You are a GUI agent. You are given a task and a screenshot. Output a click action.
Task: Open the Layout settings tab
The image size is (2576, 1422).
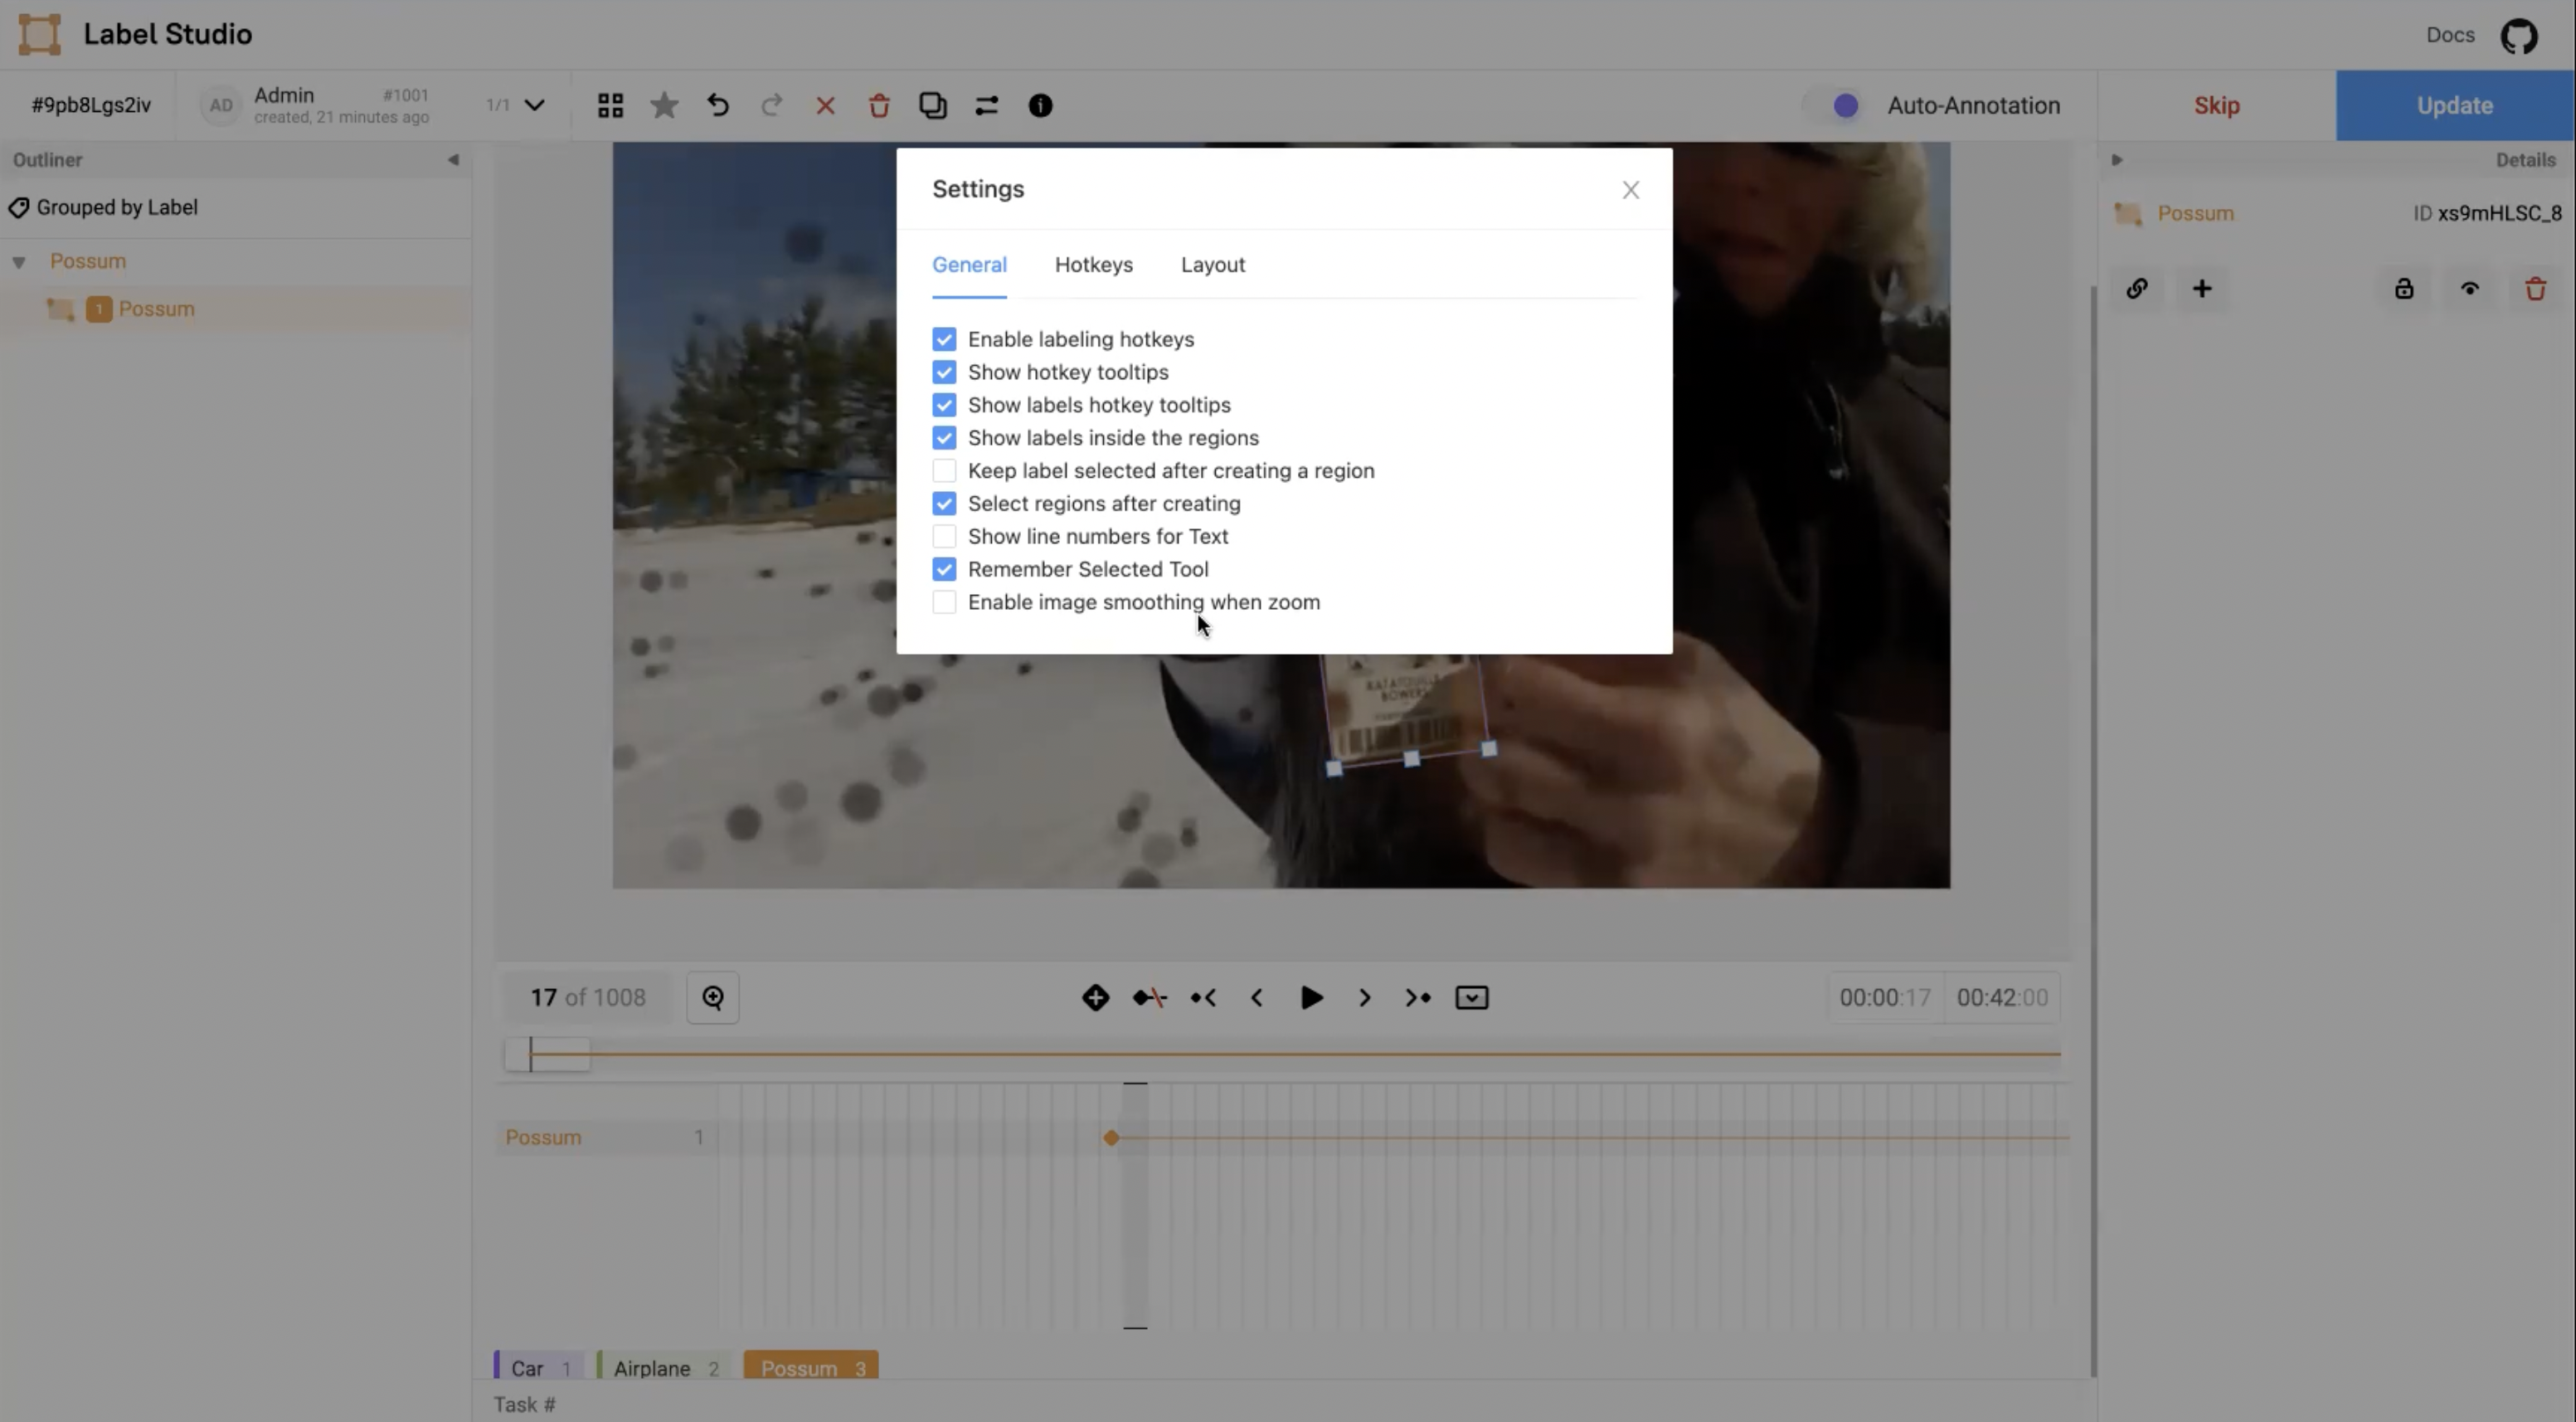coord(1212,265)
